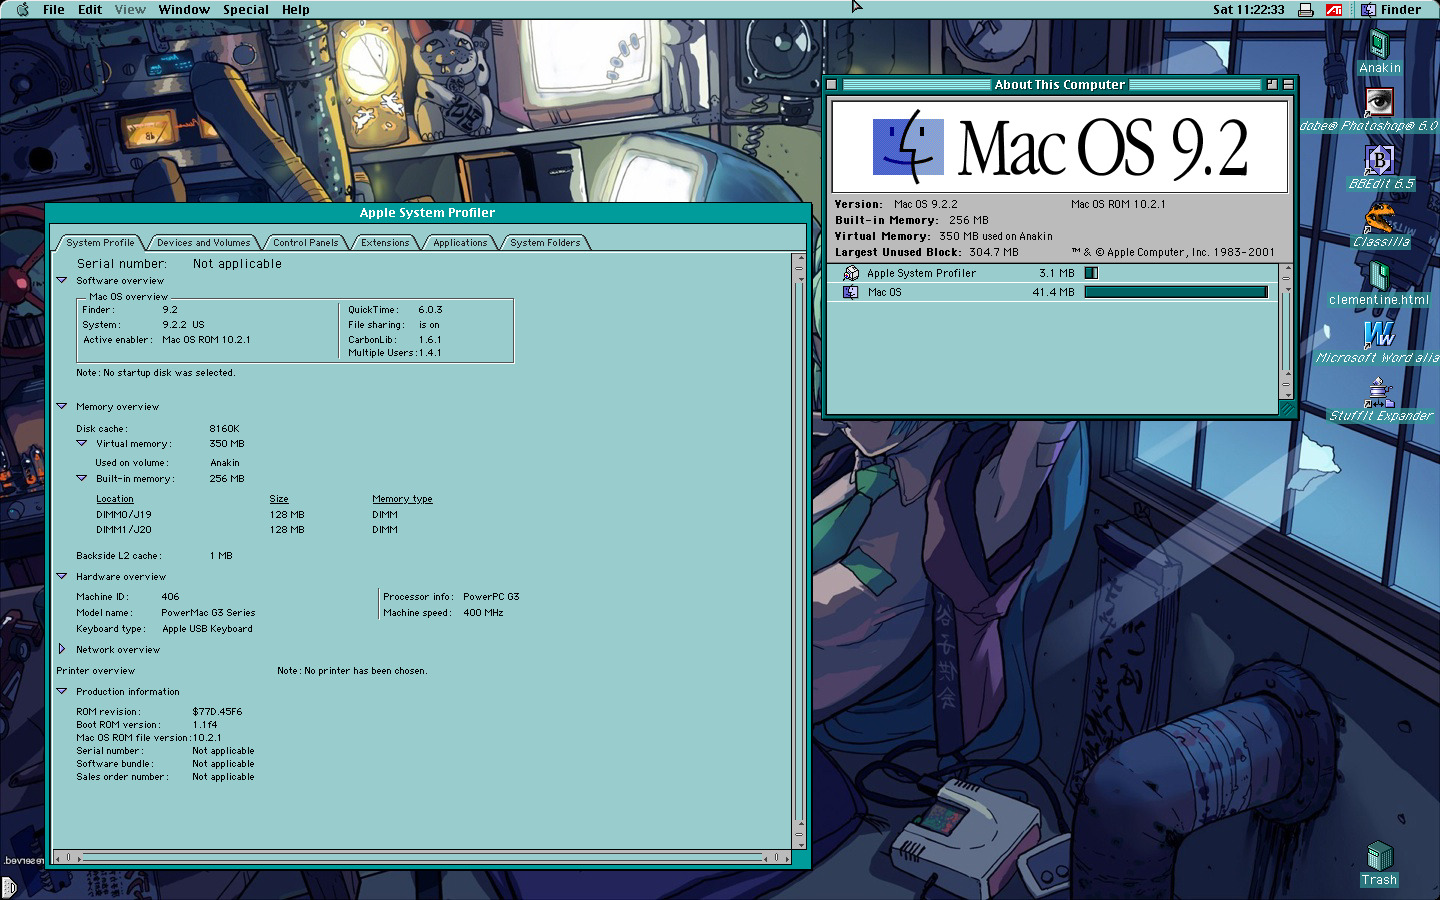This screenshot has height=900, width=1440.
Task: Select the Microsoft Word alias icon
Action: [x=1379, y=335]
